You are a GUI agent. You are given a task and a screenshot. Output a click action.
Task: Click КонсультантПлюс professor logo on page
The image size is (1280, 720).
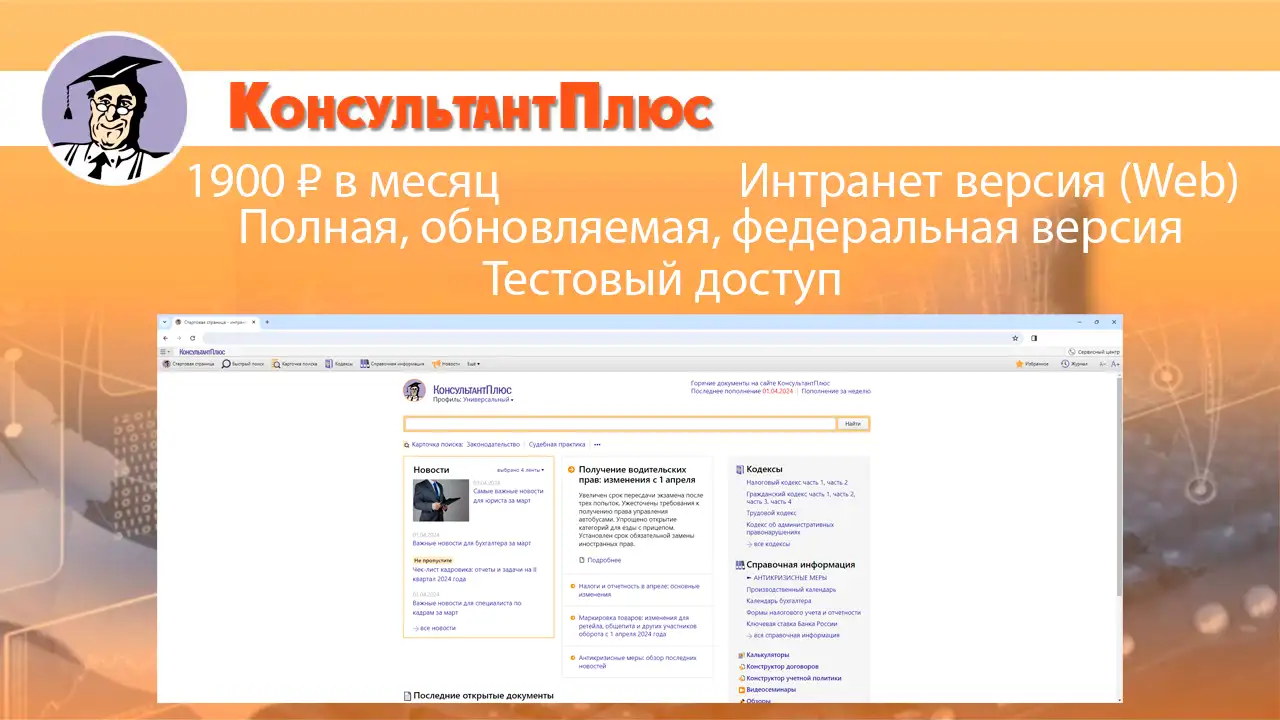point(414,391)
